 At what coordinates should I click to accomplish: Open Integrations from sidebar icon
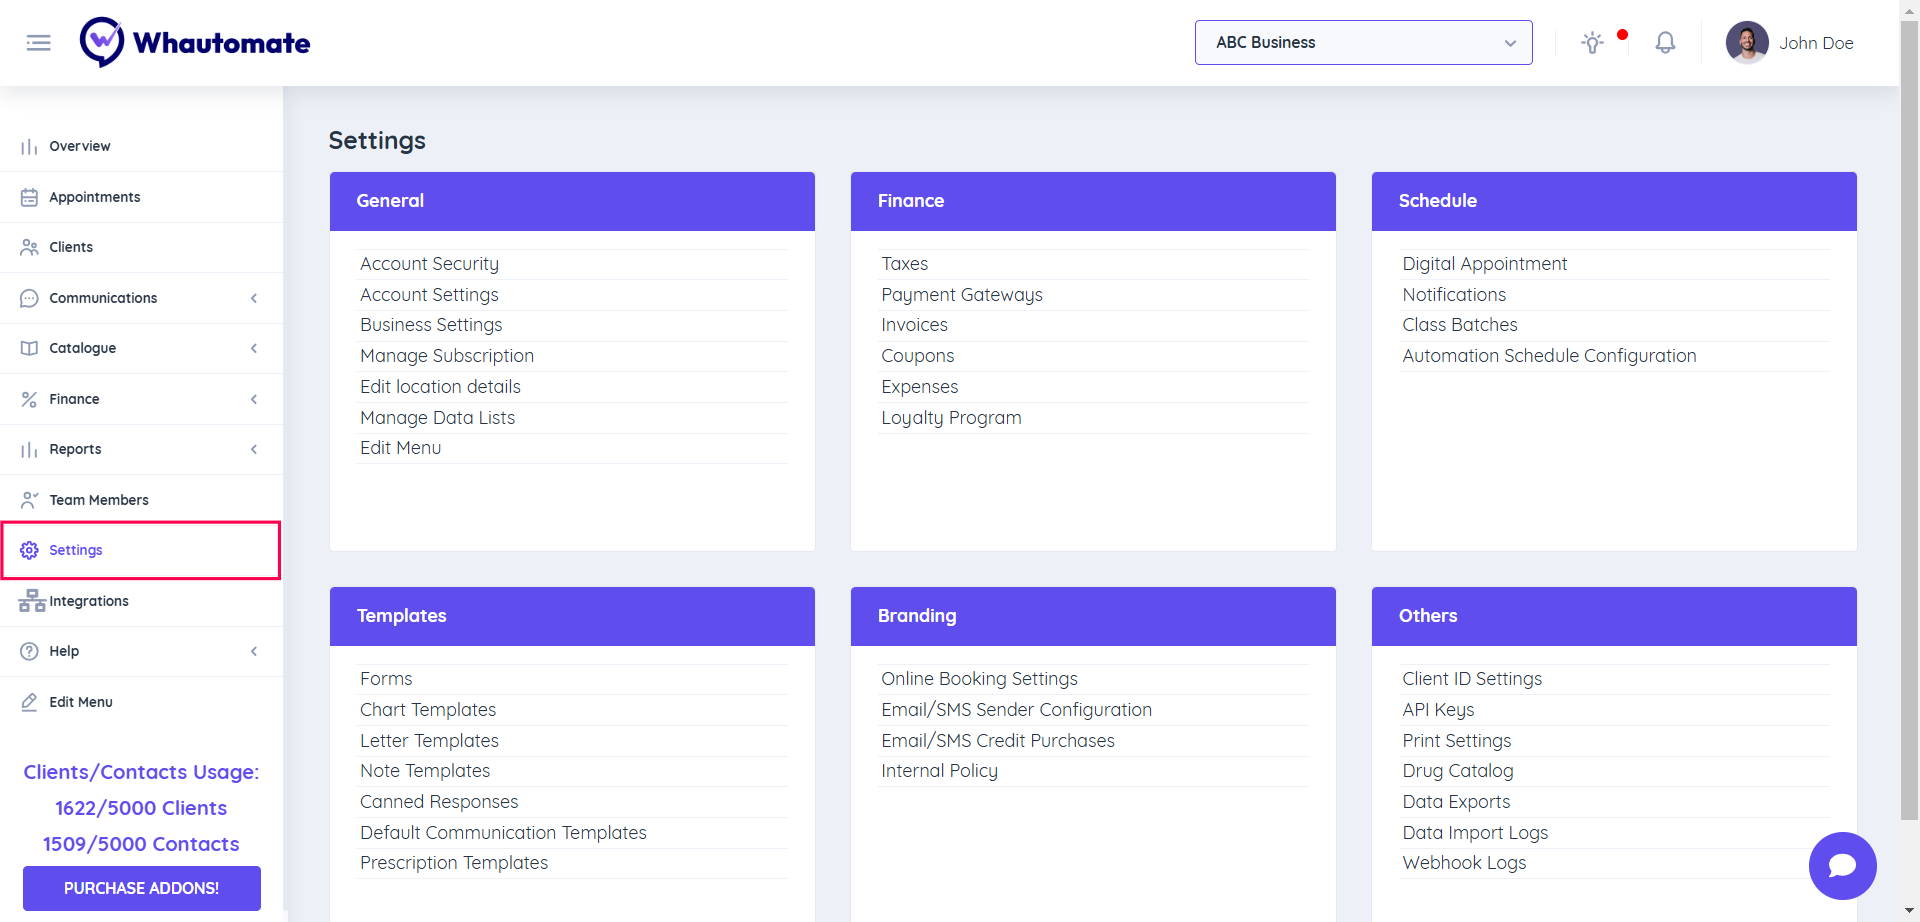(31, 601)
